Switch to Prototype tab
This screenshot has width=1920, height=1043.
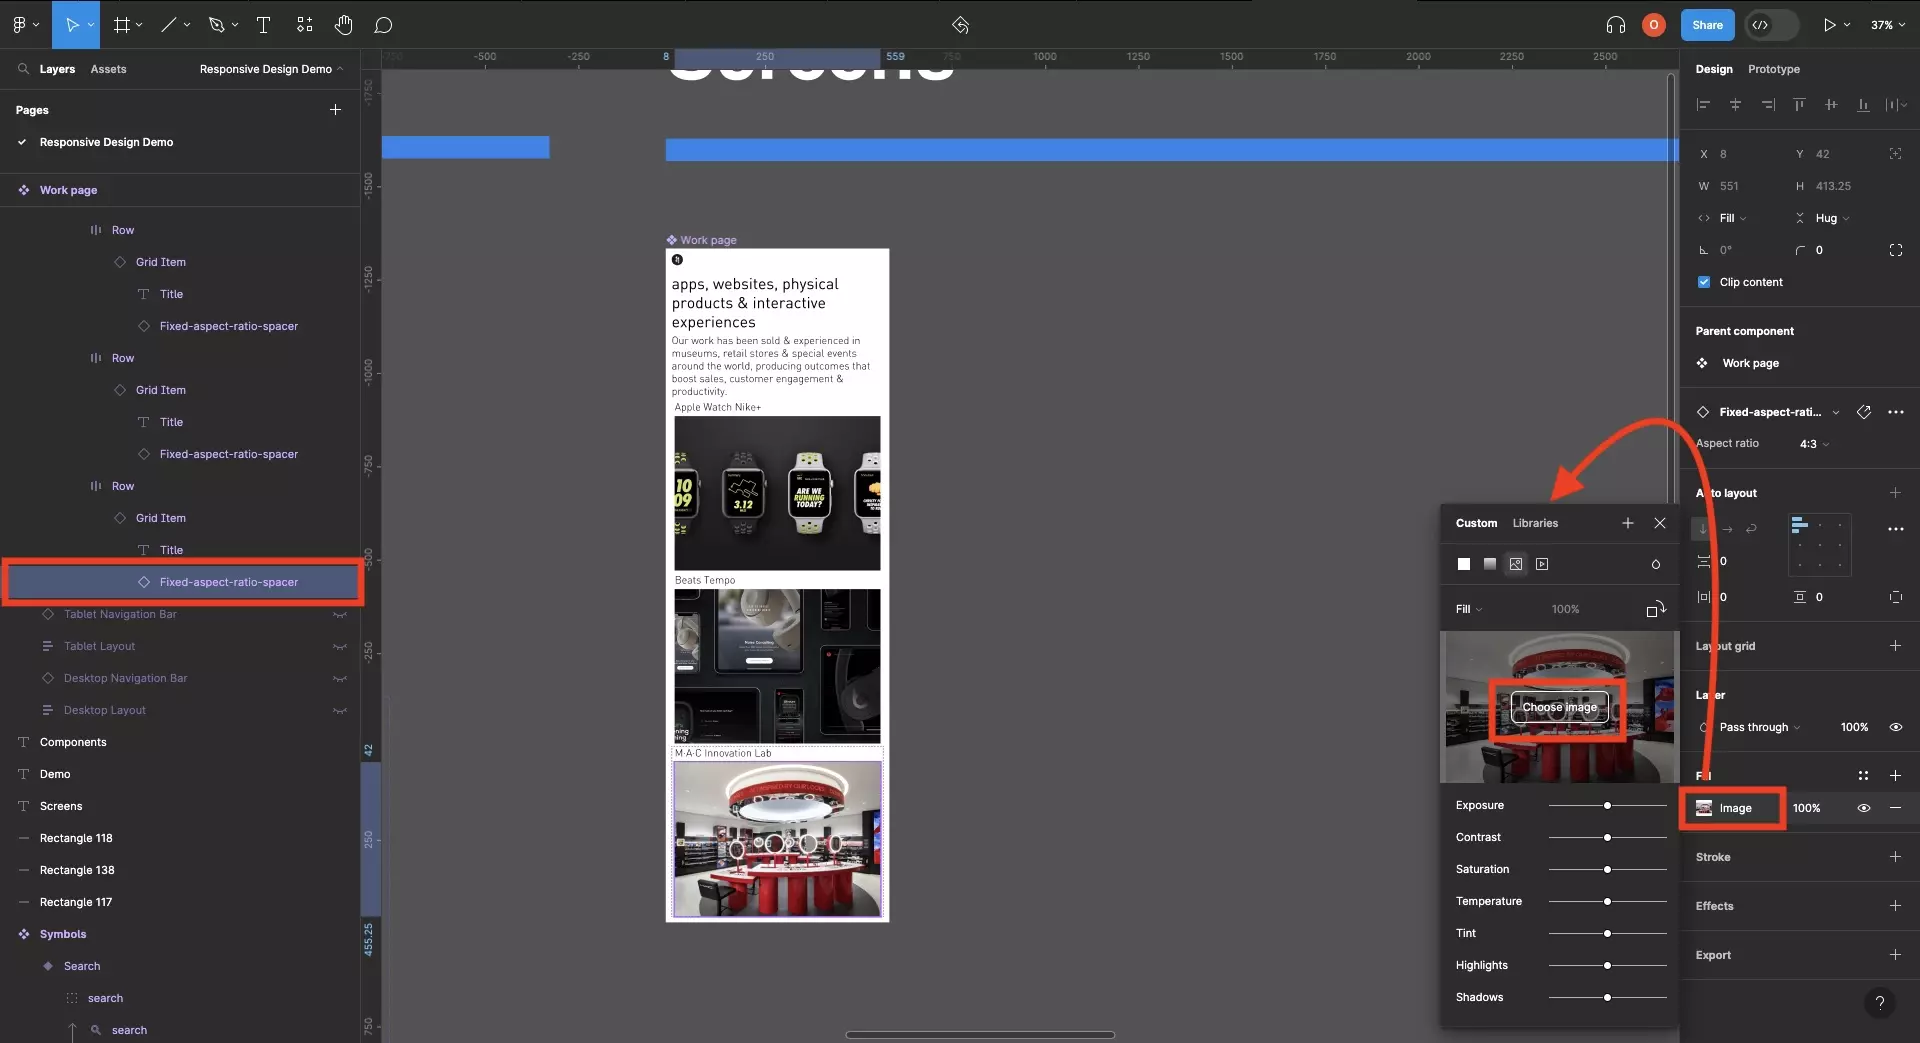(1773, 69)
